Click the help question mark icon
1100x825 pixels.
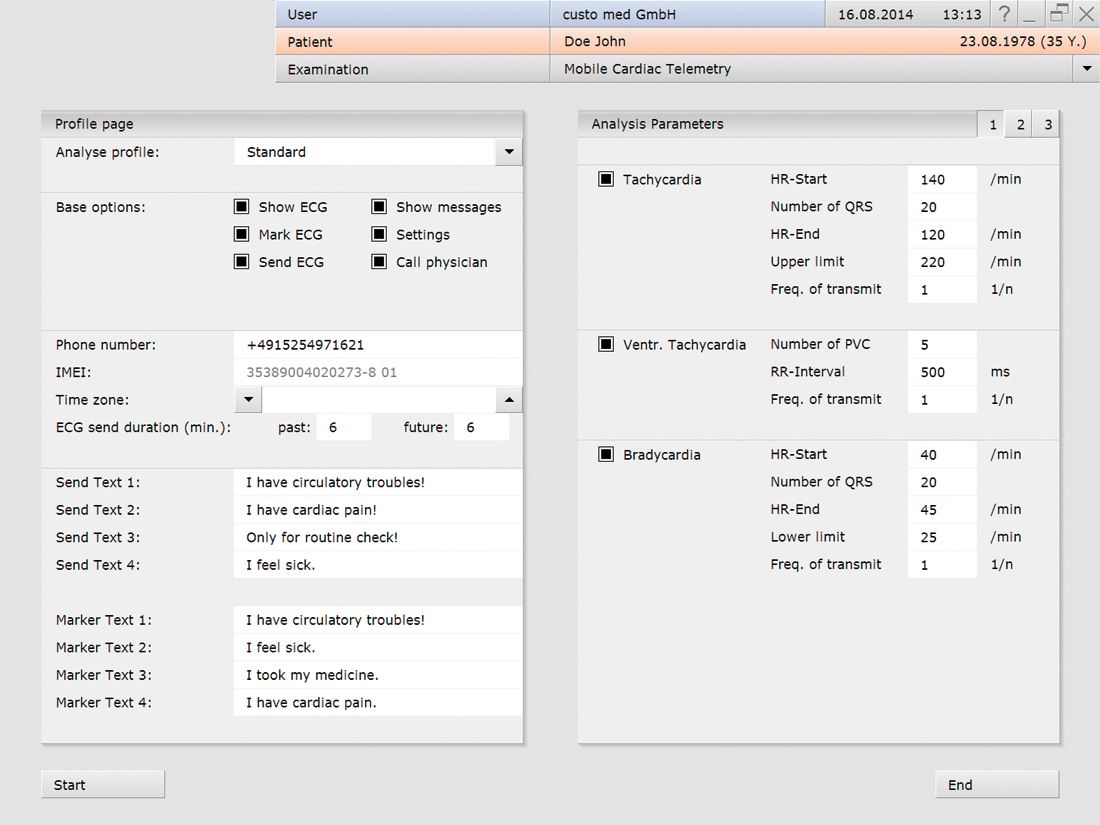coord(1004,14)
